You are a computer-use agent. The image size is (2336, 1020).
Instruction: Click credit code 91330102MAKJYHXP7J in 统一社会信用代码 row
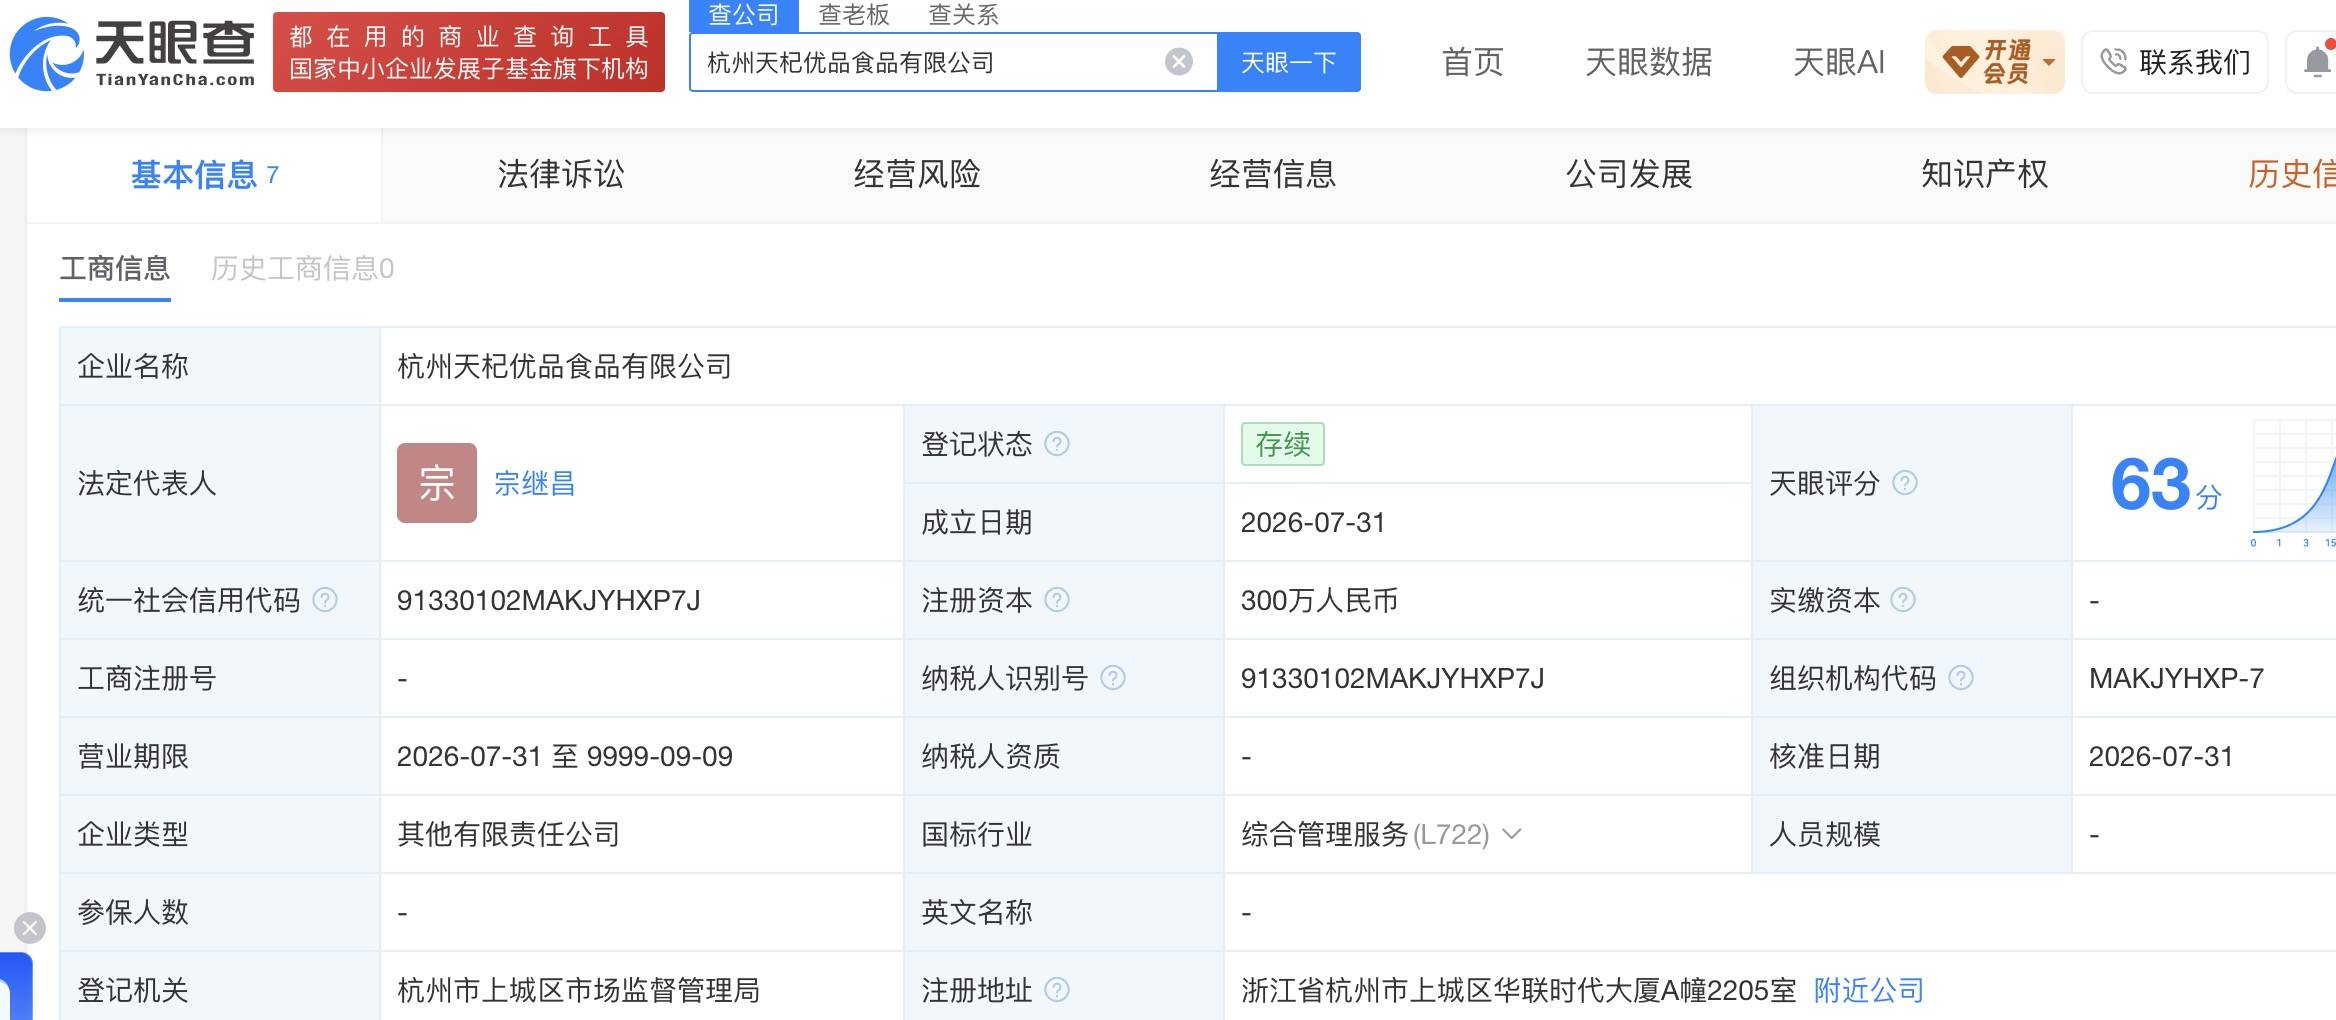tap(548, 600)
